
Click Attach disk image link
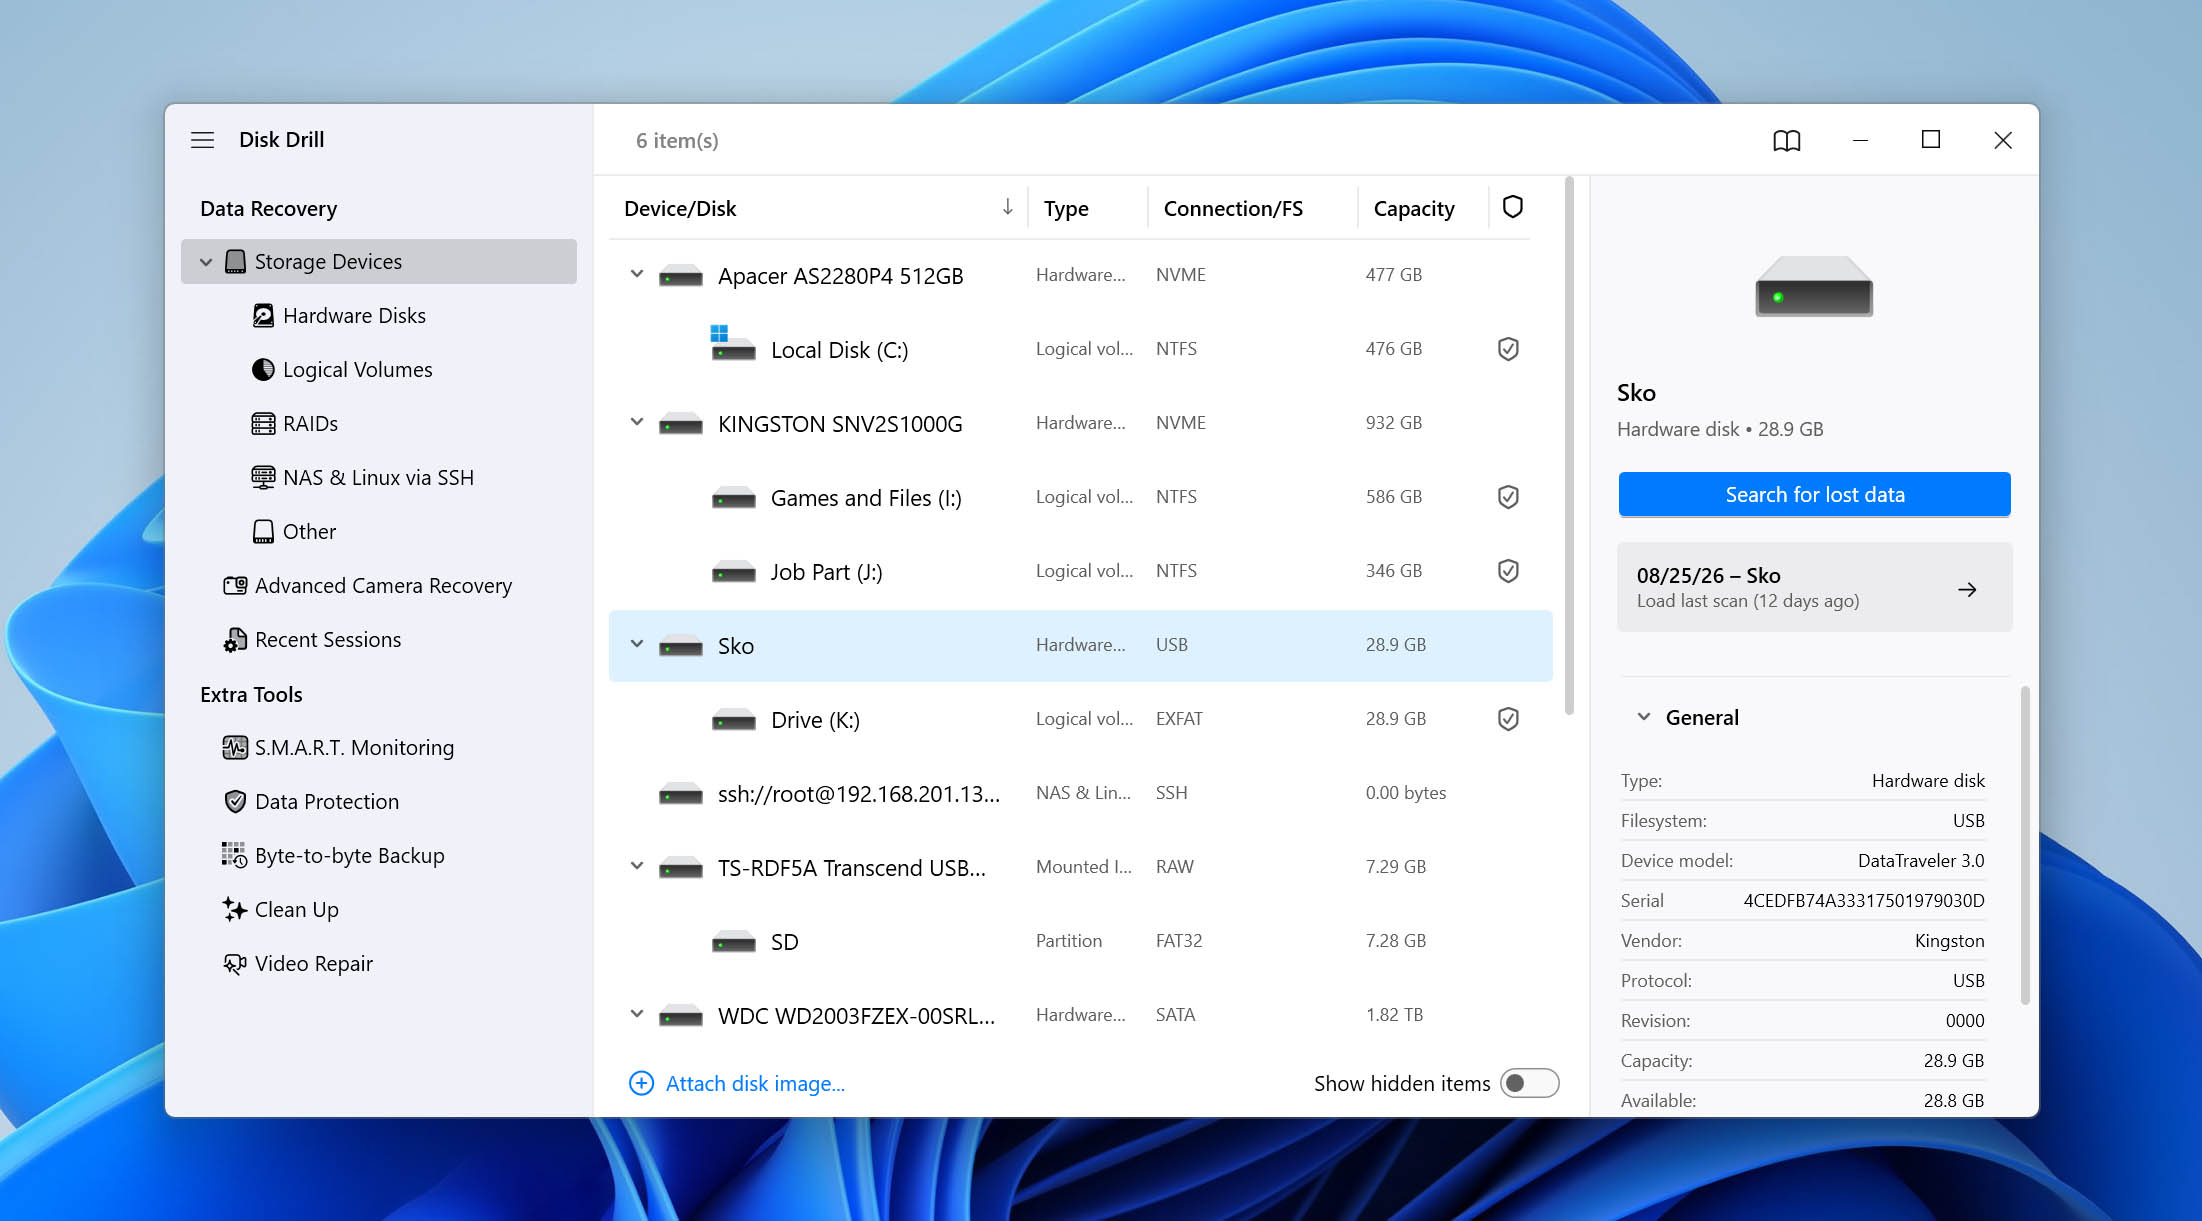pyautogui.click(x=755, y=1083)
